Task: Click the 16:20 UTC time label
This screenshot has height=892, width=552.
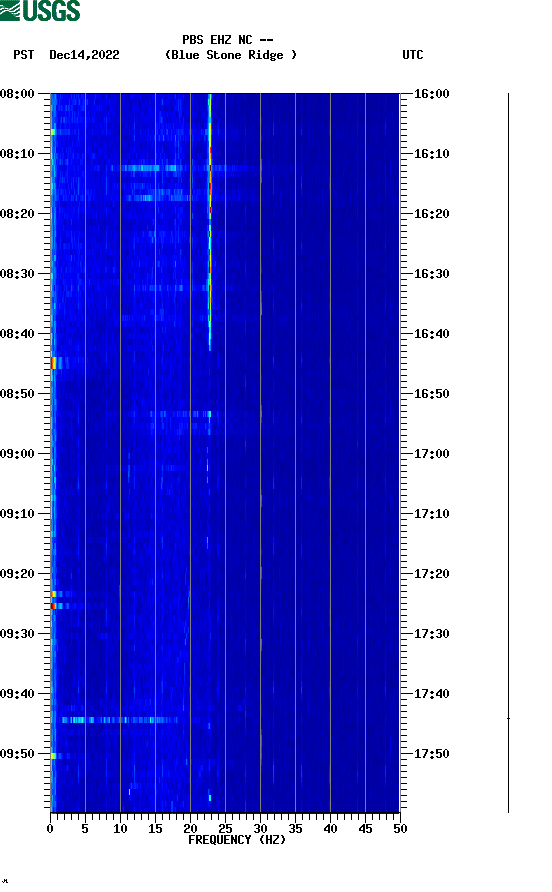Action: (x=431, y=214)
